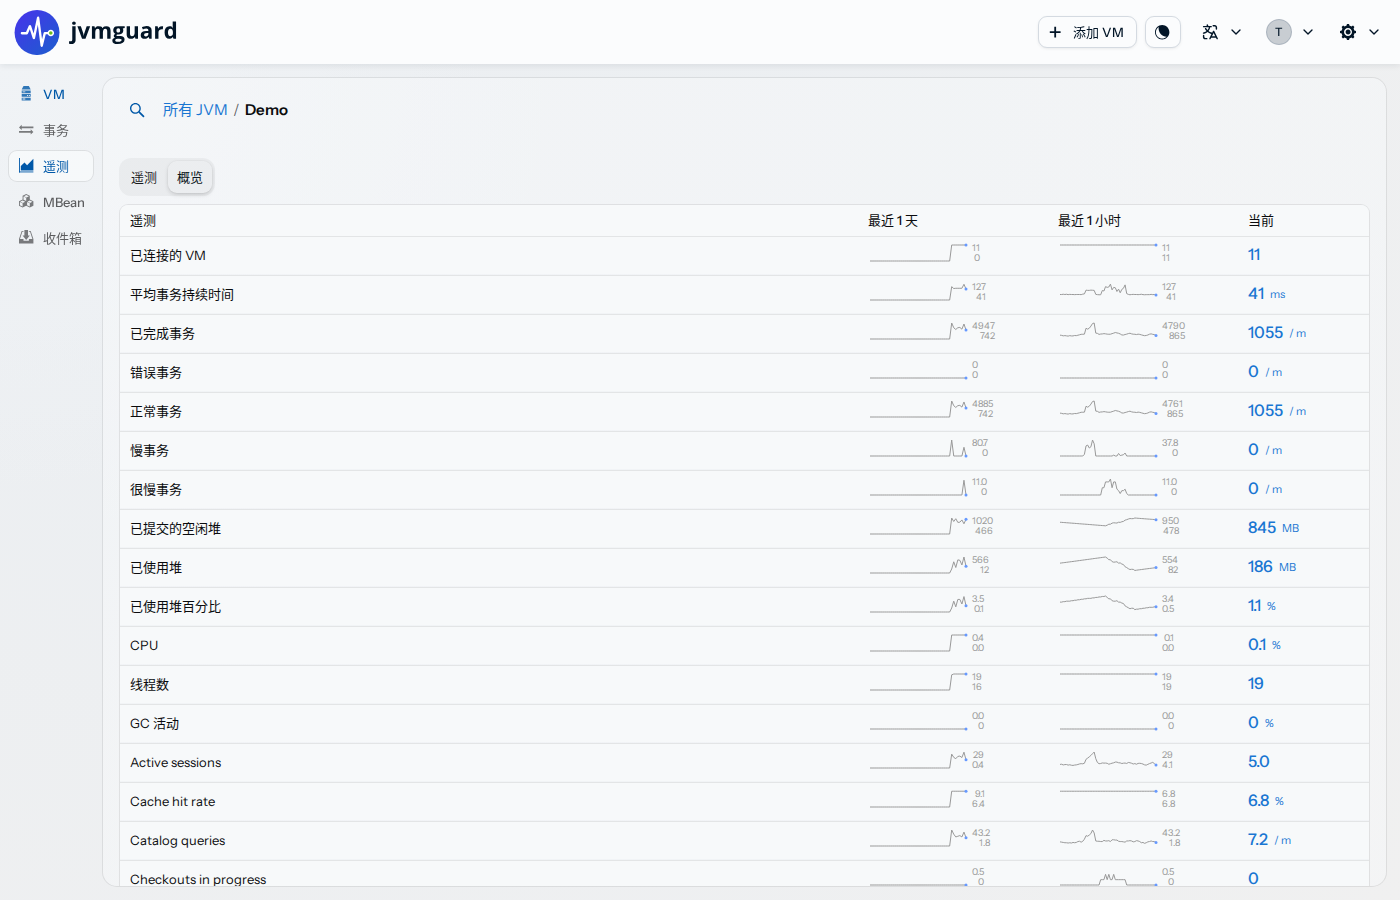Screen dimensions: 1400x900
Task: Click the current value 19 for 线程数
Action: (1256, 684)
